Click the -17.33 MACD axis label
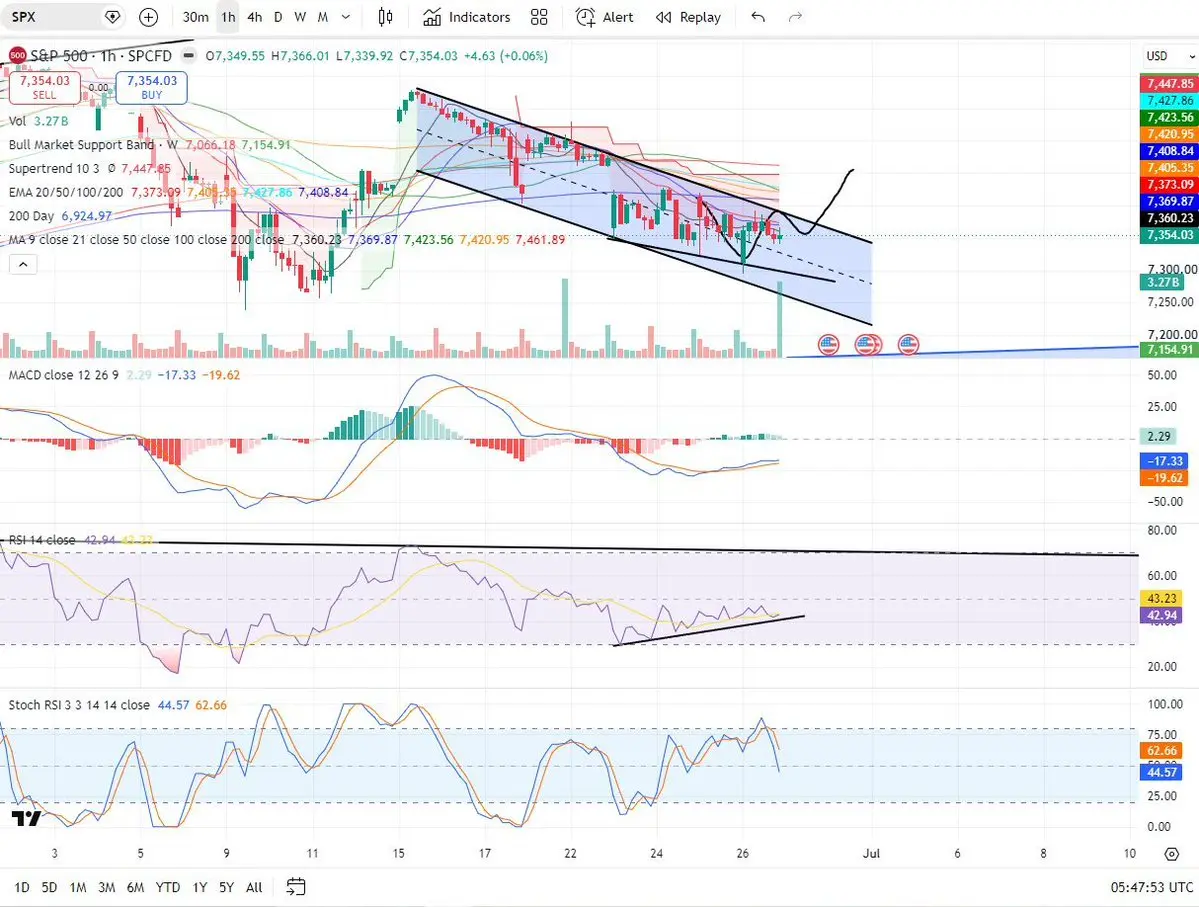 tap(1164, 461)
